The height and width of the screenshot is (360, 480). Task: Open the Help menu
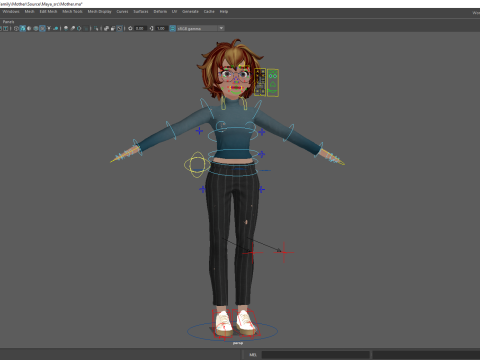point(224,12)
